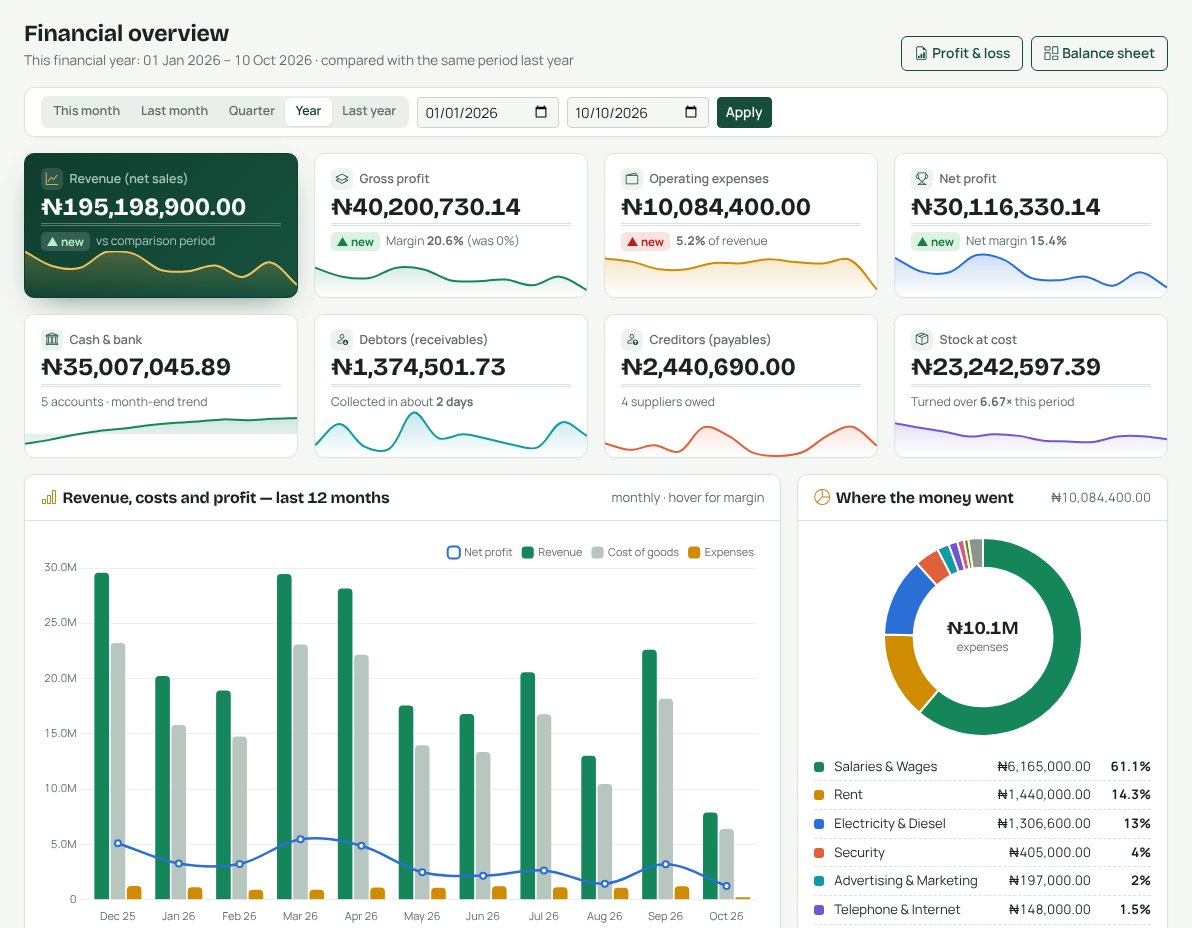Click Debtors value ₦1,374,501.73
This screenshot has width=1192, height=928.
[x=418, y=367]
